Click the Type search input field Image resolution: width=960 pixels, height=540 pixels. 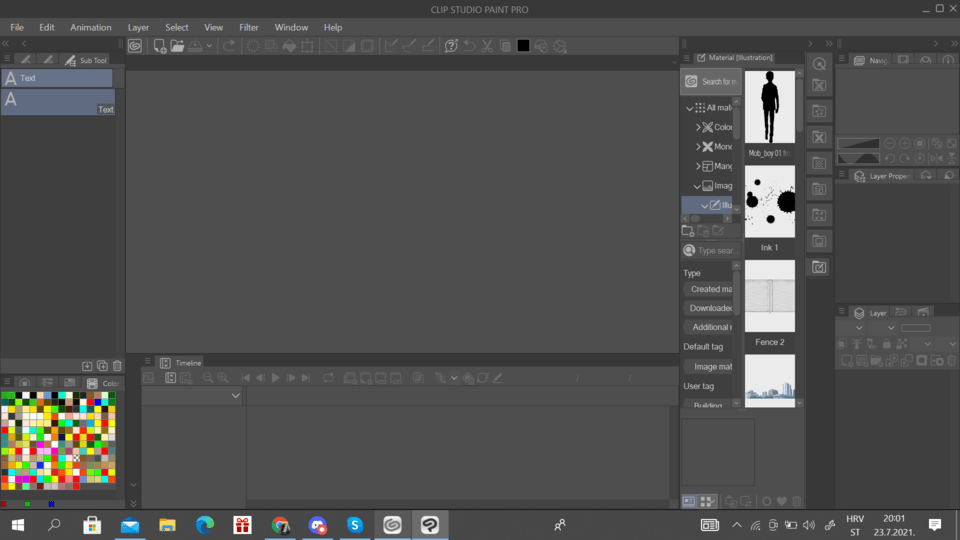coord(711,250)
